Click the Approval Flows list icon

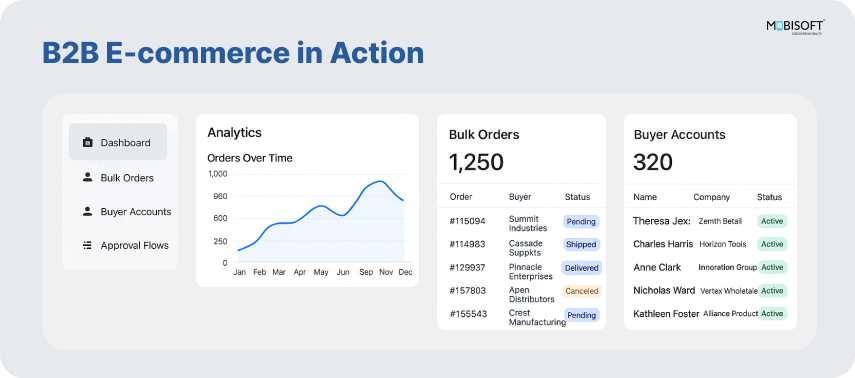point(87,245)
